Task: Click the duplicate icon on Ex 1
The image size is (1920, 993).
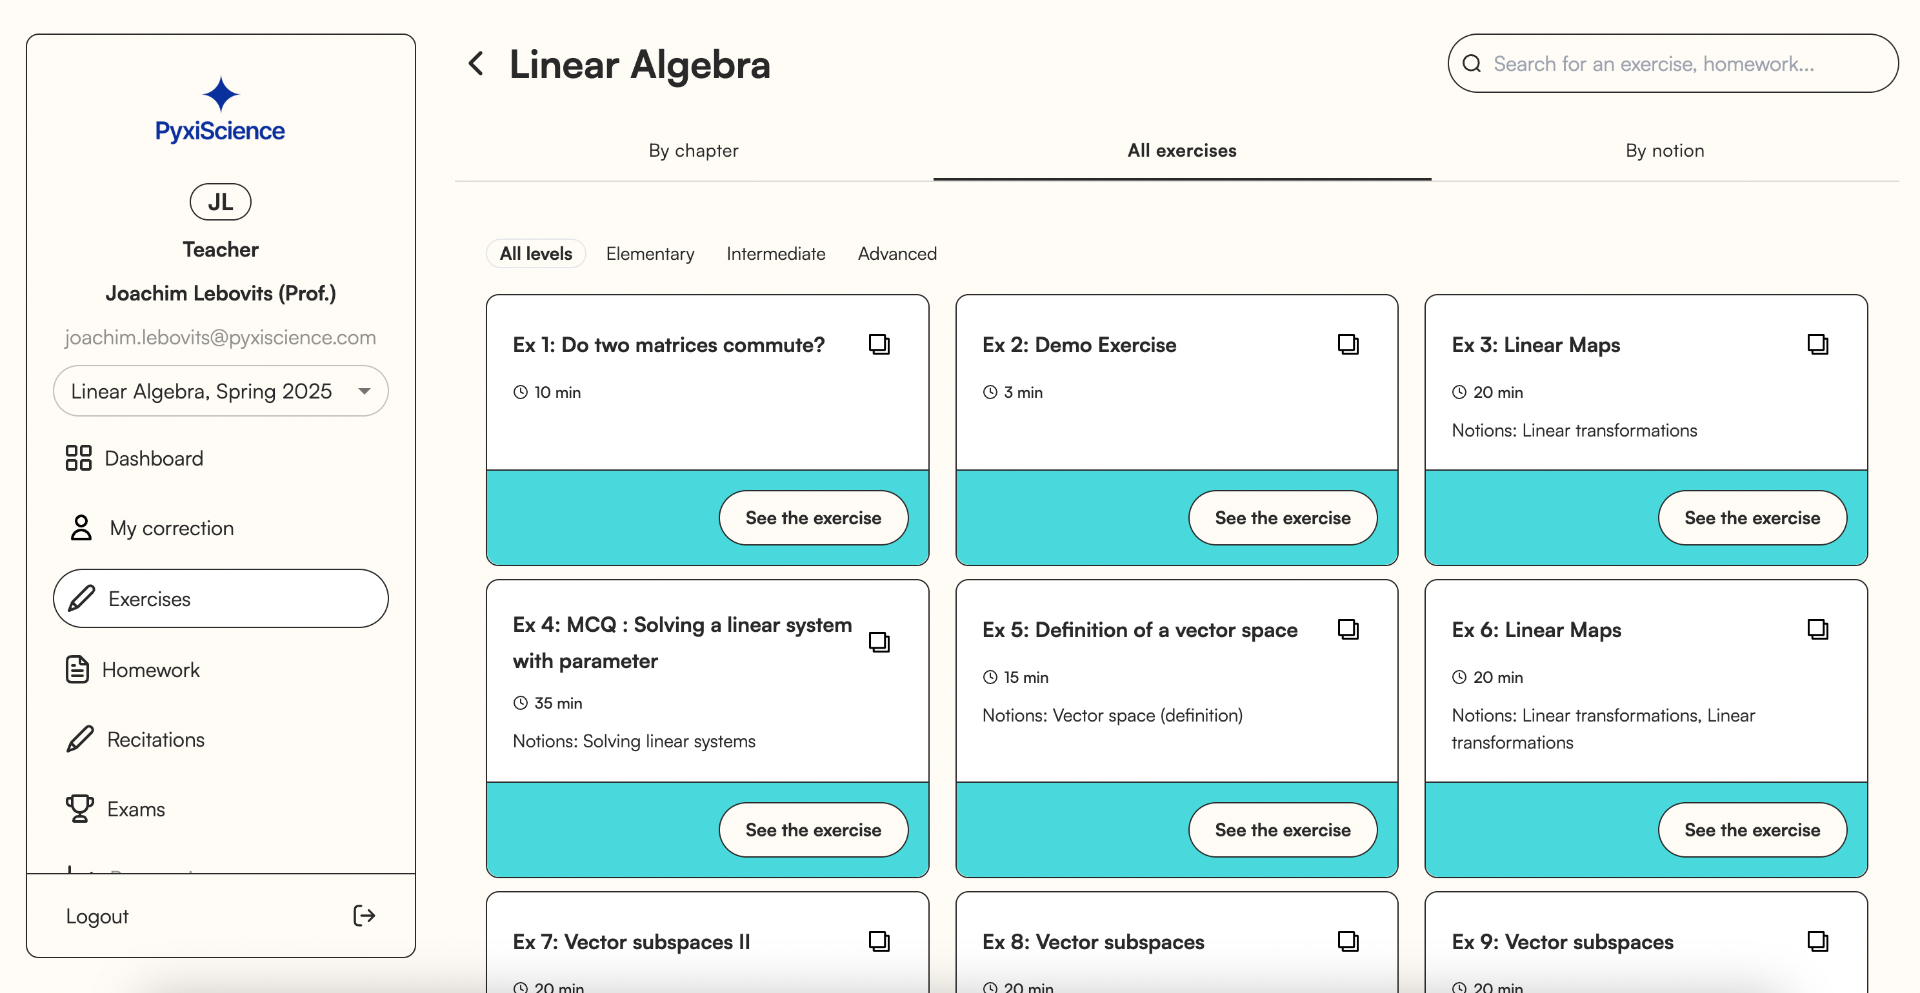Action: [x=880, y=344]
